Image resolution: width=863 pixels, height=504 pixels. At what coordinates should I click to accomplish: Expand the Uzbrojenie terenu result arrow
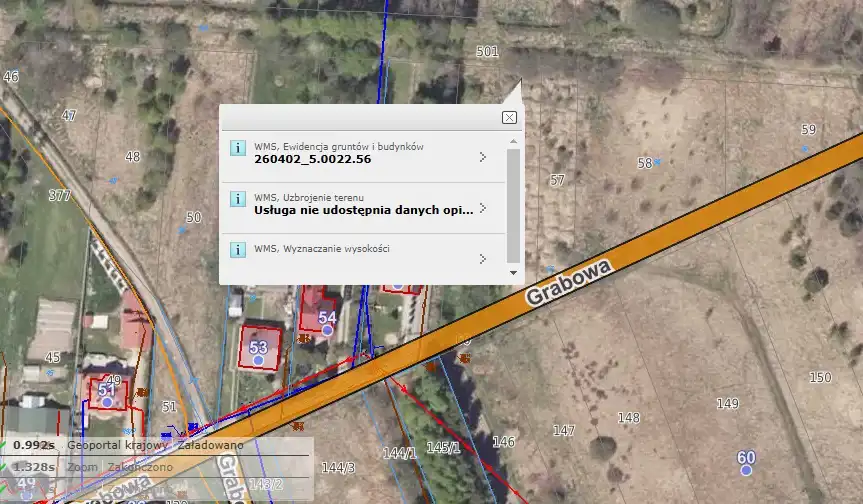pos(483,208)
